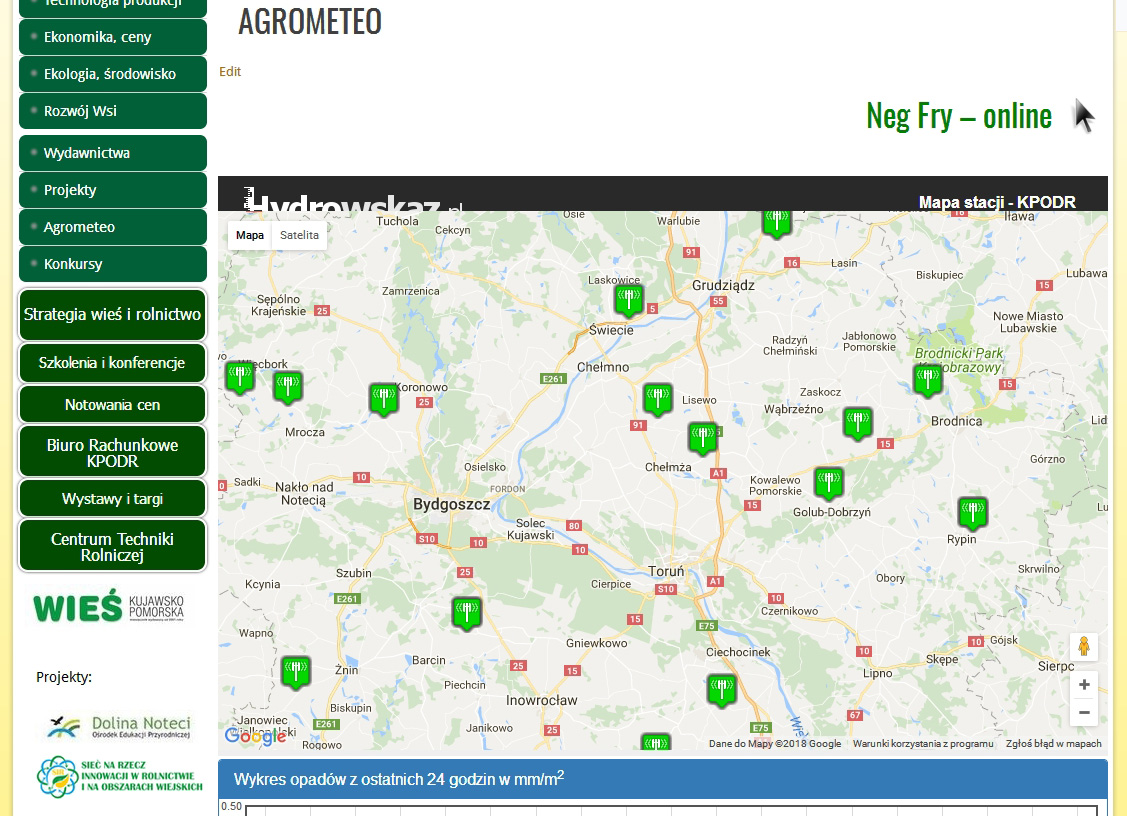1127x816 pixels.
Task: Click the Edit link
Action: (230, 71)
